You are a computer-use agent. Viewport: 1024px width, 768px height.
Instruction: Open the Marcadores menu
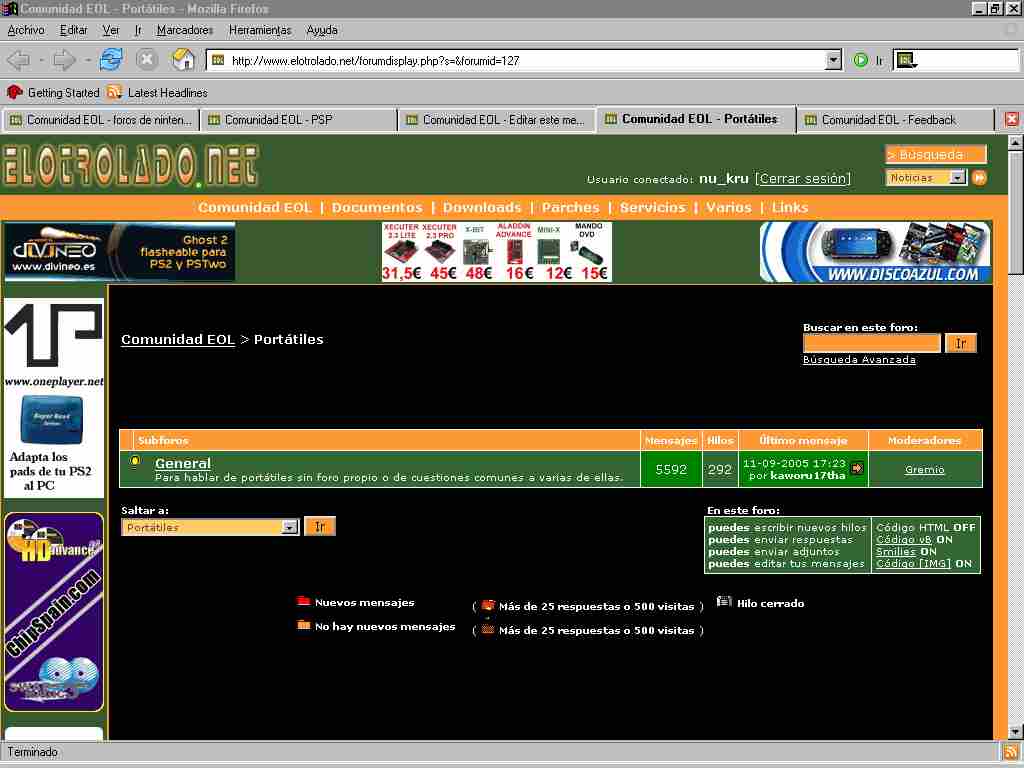tap(185, 30)
